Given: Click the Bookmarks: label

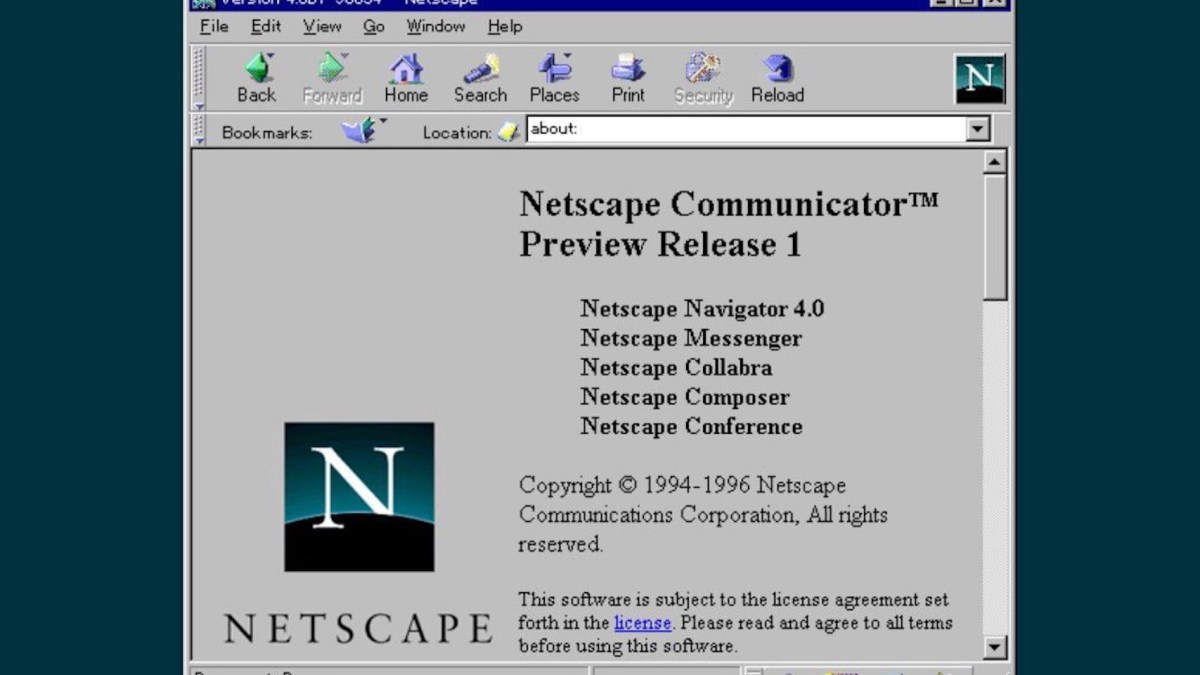Looking at the screenshot, I should tap(267, 132).
